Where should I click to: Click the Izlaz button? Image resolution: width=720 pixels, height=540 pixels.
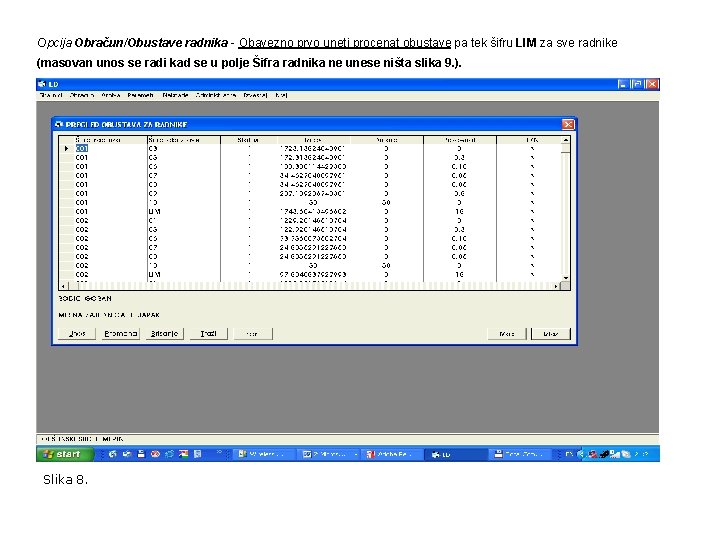[x=551, y=333]
